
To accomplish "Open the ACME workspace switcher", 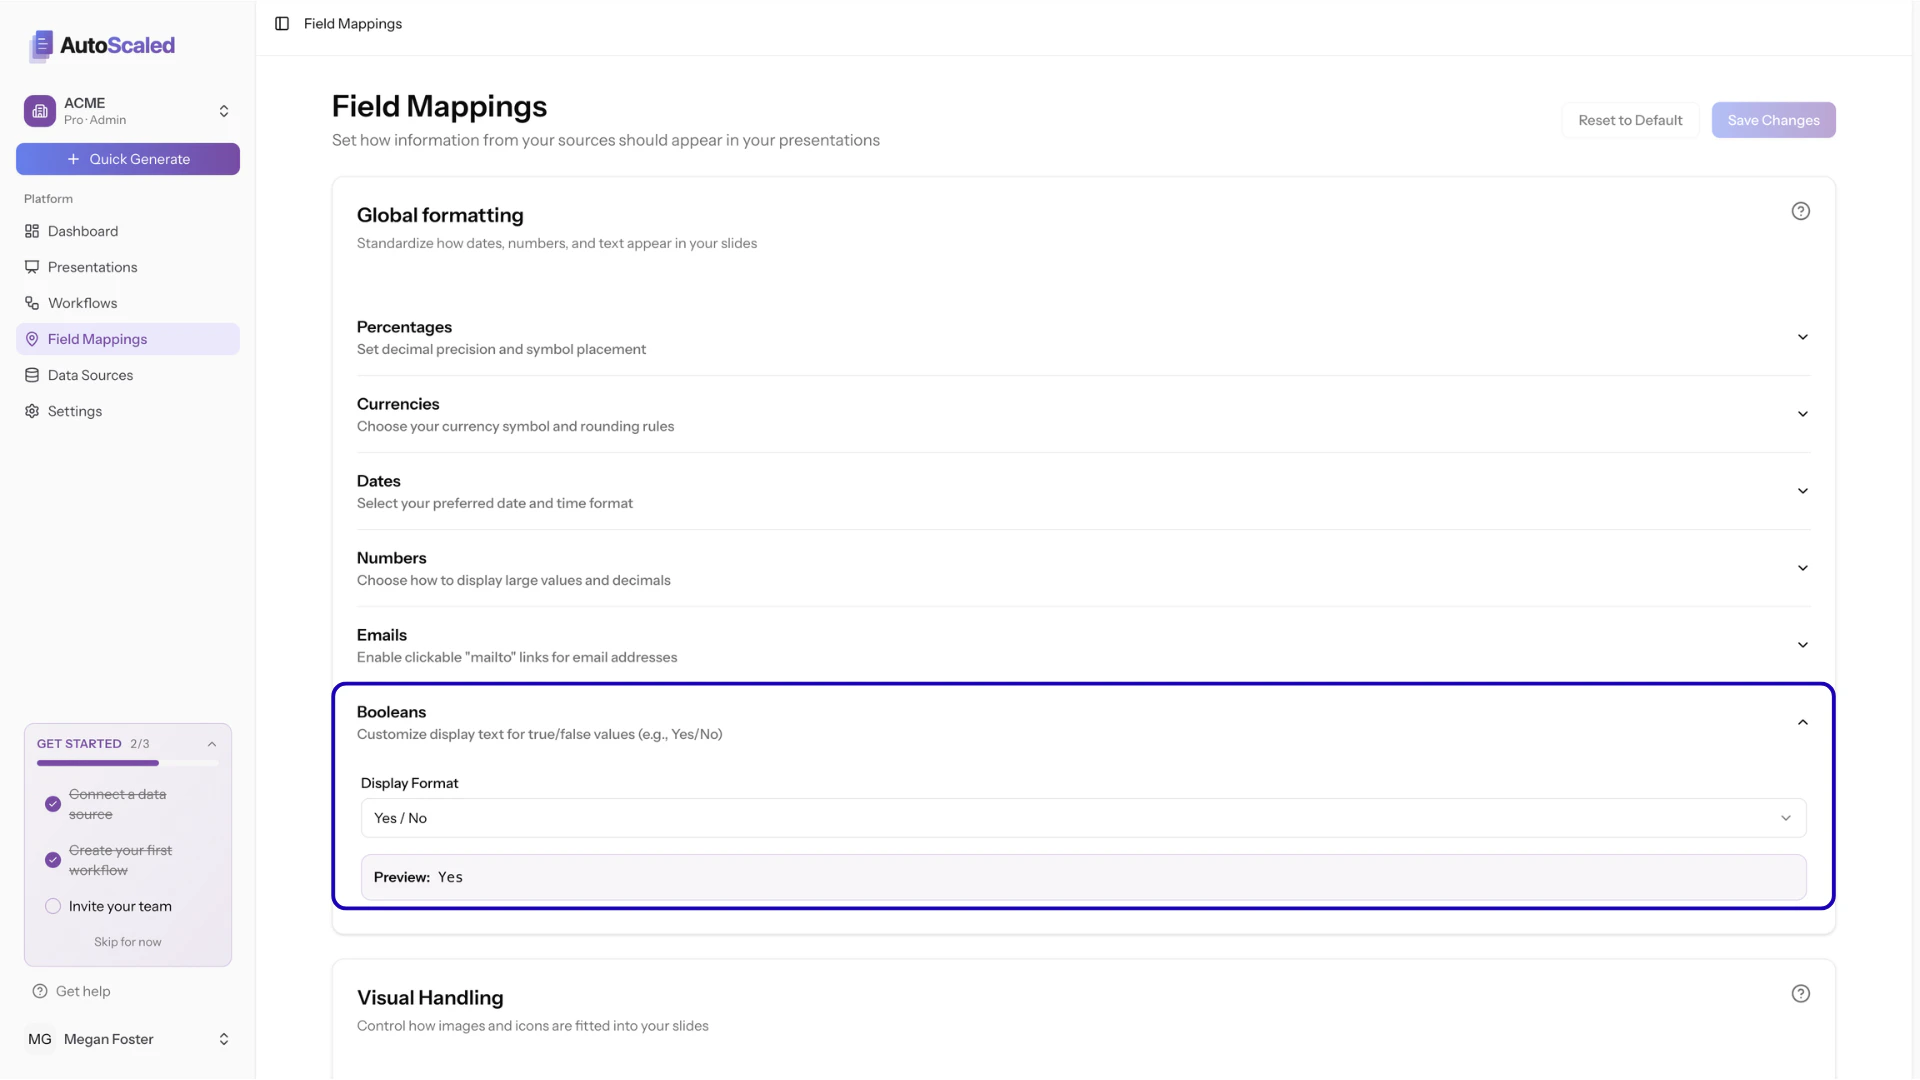I will (127, 110).
